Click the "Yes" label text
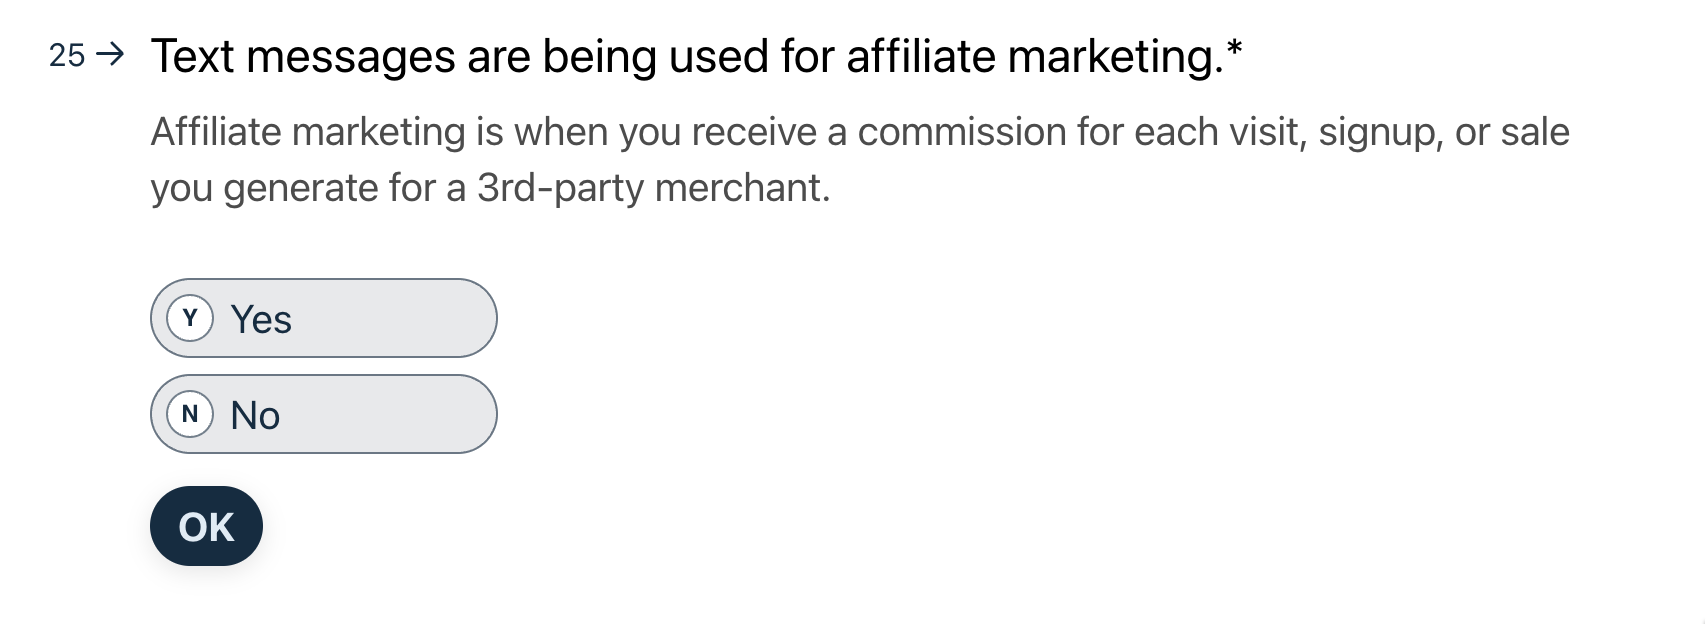1706x624 pixels. point(261,319)
